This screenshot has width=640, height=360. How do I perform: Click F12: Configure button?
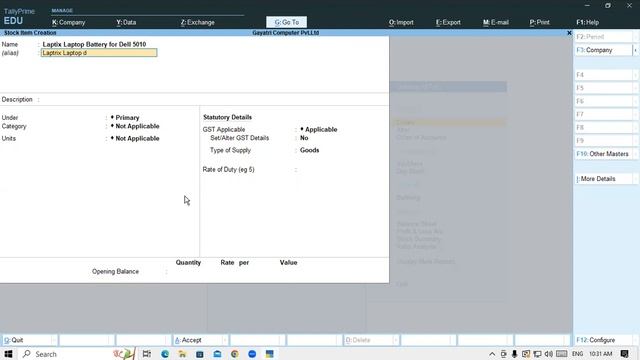pos(606,340)
